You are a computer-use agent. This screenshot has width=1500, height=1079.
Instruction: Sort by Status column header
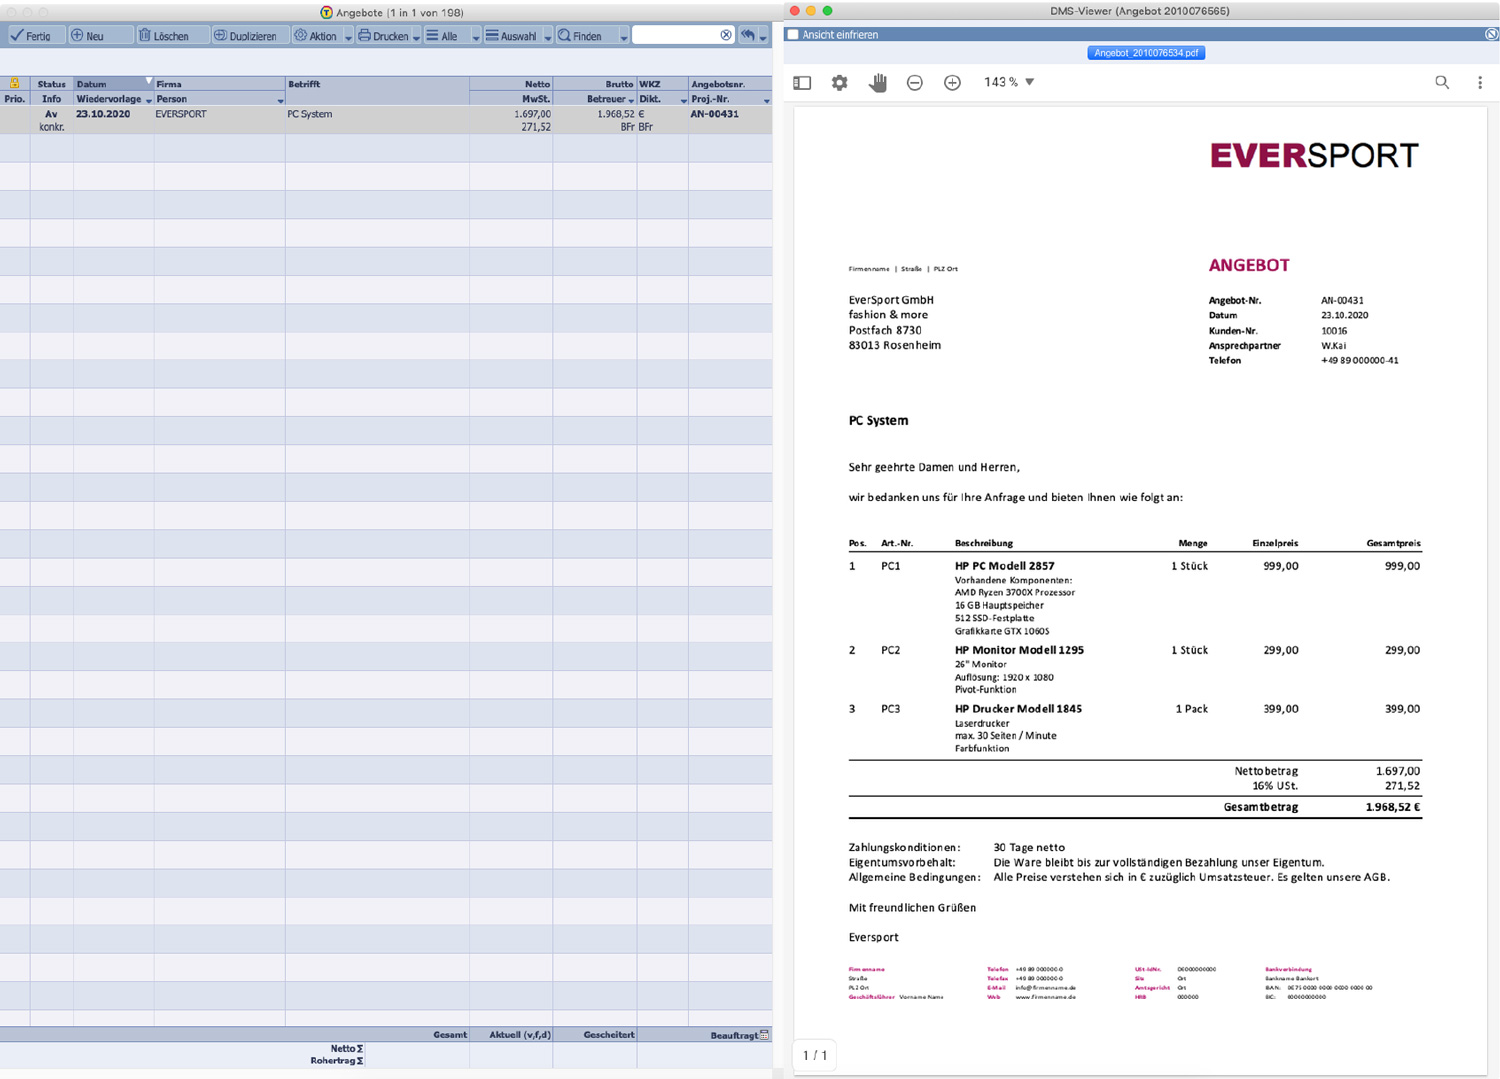51,84
